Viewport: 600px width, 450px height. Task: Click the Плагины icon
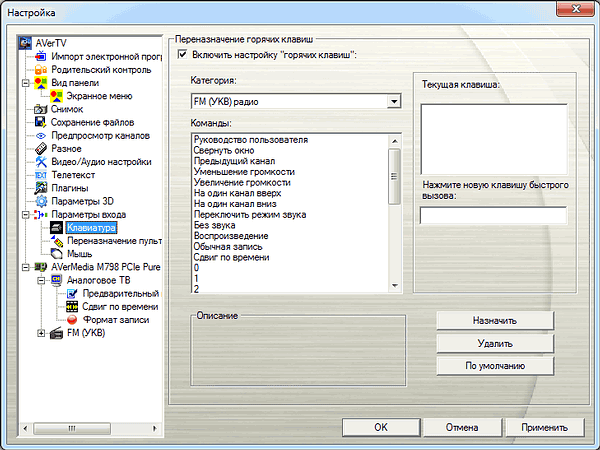[x=41, y=188]
